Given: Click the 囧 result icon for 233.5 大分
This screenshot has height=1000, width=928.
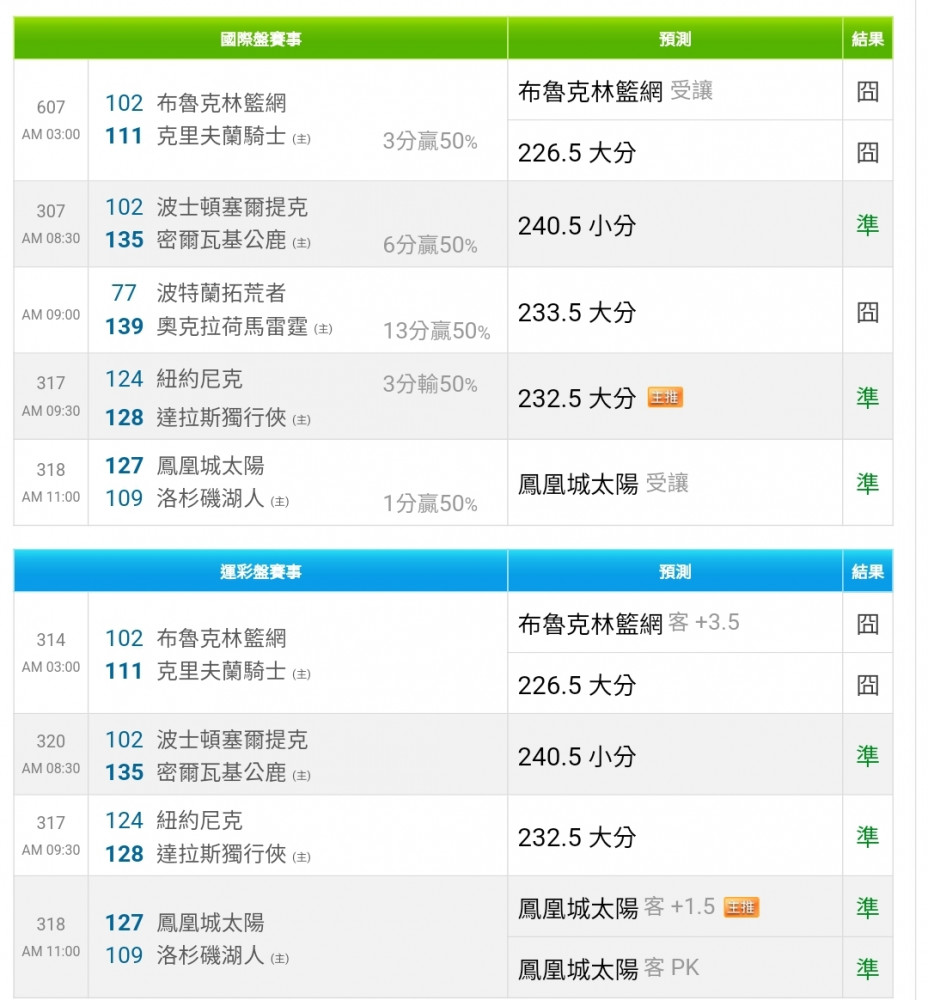Looking at the screenshot, I should tap(867, 312).
